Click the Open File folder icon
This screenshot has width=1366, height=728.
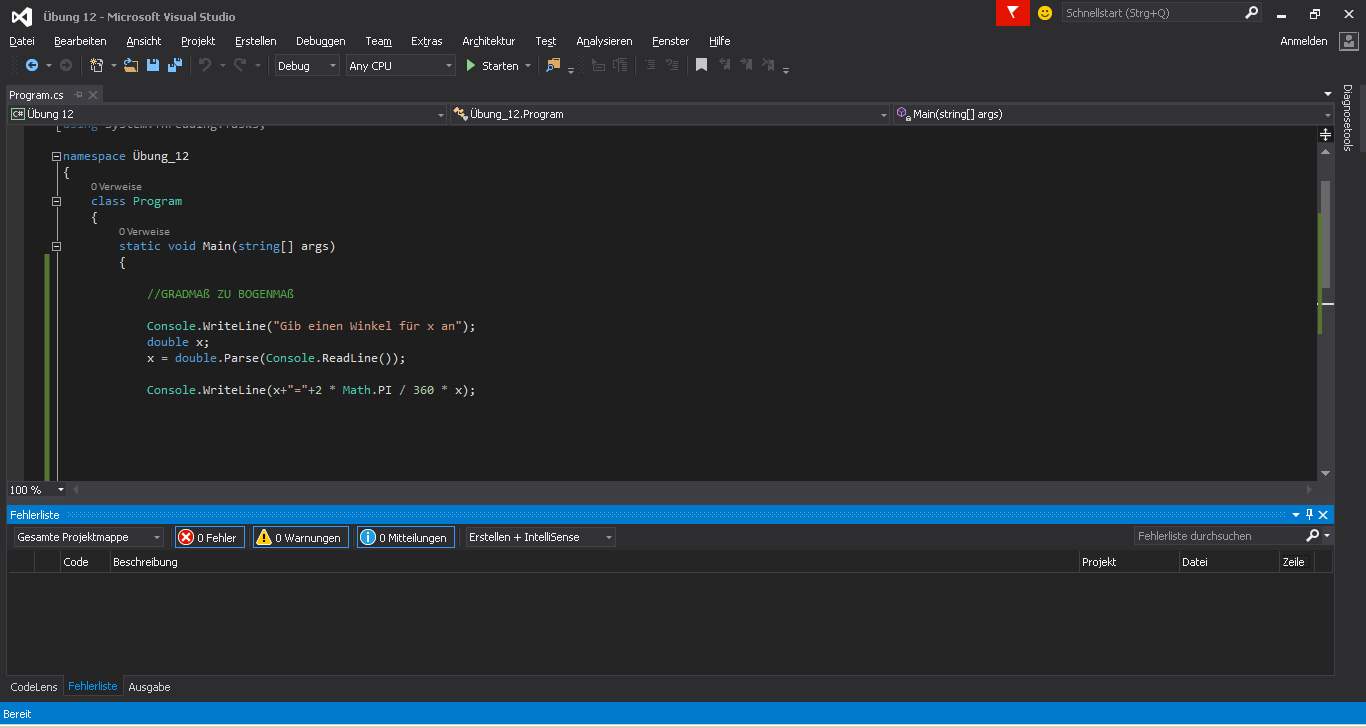(x=130, y=66)
